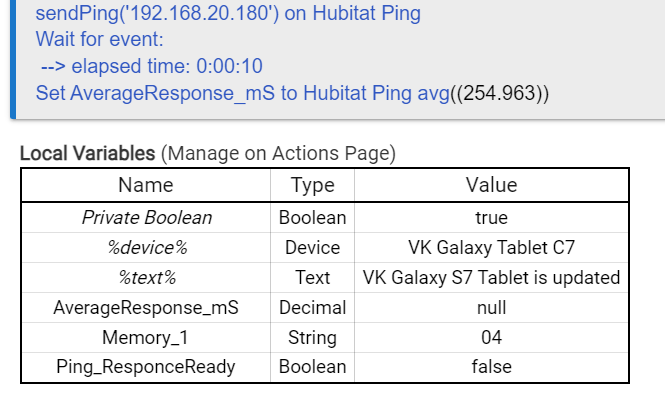Click the null value of AverageResponse_mS
The height and width of the screenshot is (394, 665).
click(x=492, y=308)
